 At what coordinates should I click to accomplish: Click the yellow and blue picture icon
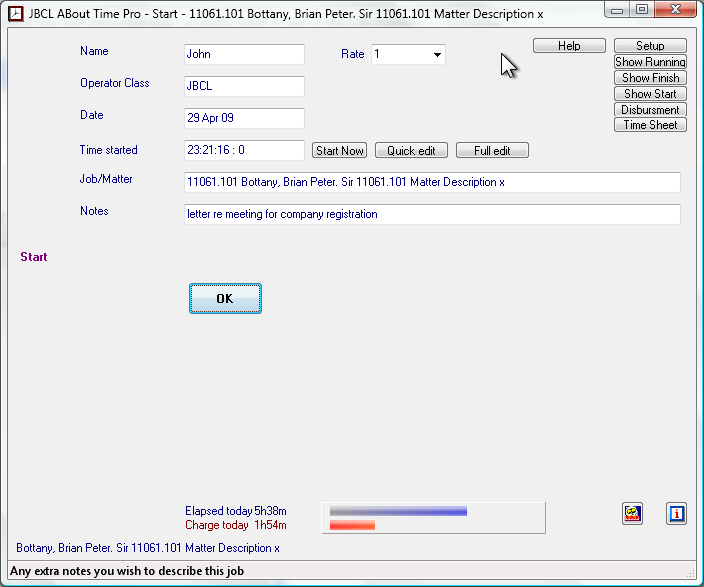coord(632,514)
